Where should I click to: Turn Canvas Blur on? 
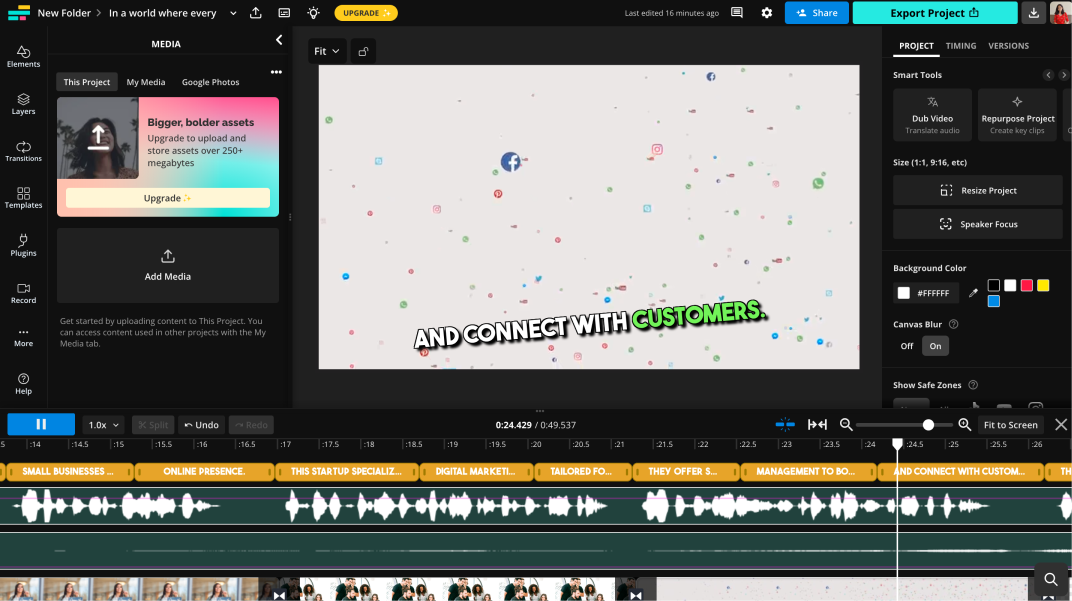(x=935, y=346)
